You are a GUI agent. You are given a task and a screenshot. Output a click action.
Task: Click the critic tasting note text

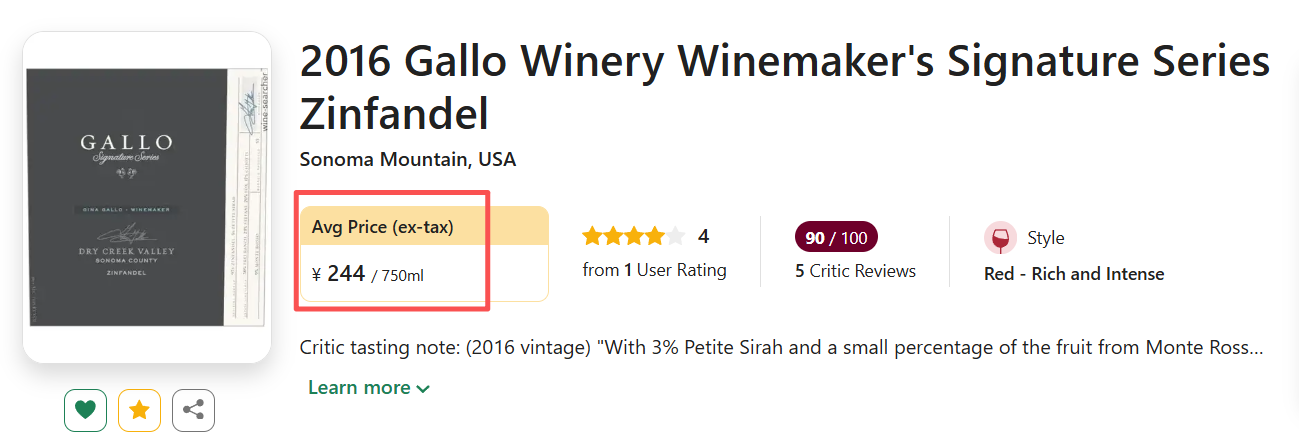click(780, 348)
